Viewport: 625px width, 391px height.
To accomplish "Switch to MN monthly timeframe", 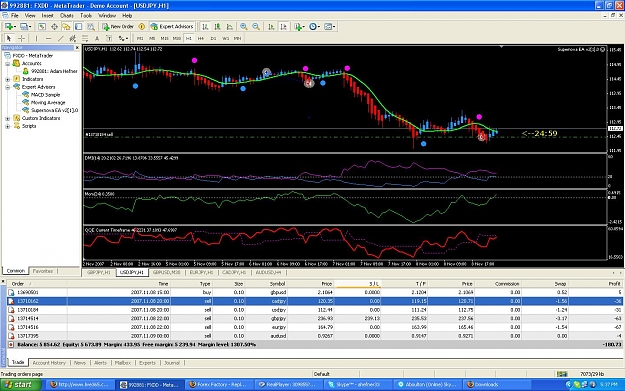I will click(238, 38).
